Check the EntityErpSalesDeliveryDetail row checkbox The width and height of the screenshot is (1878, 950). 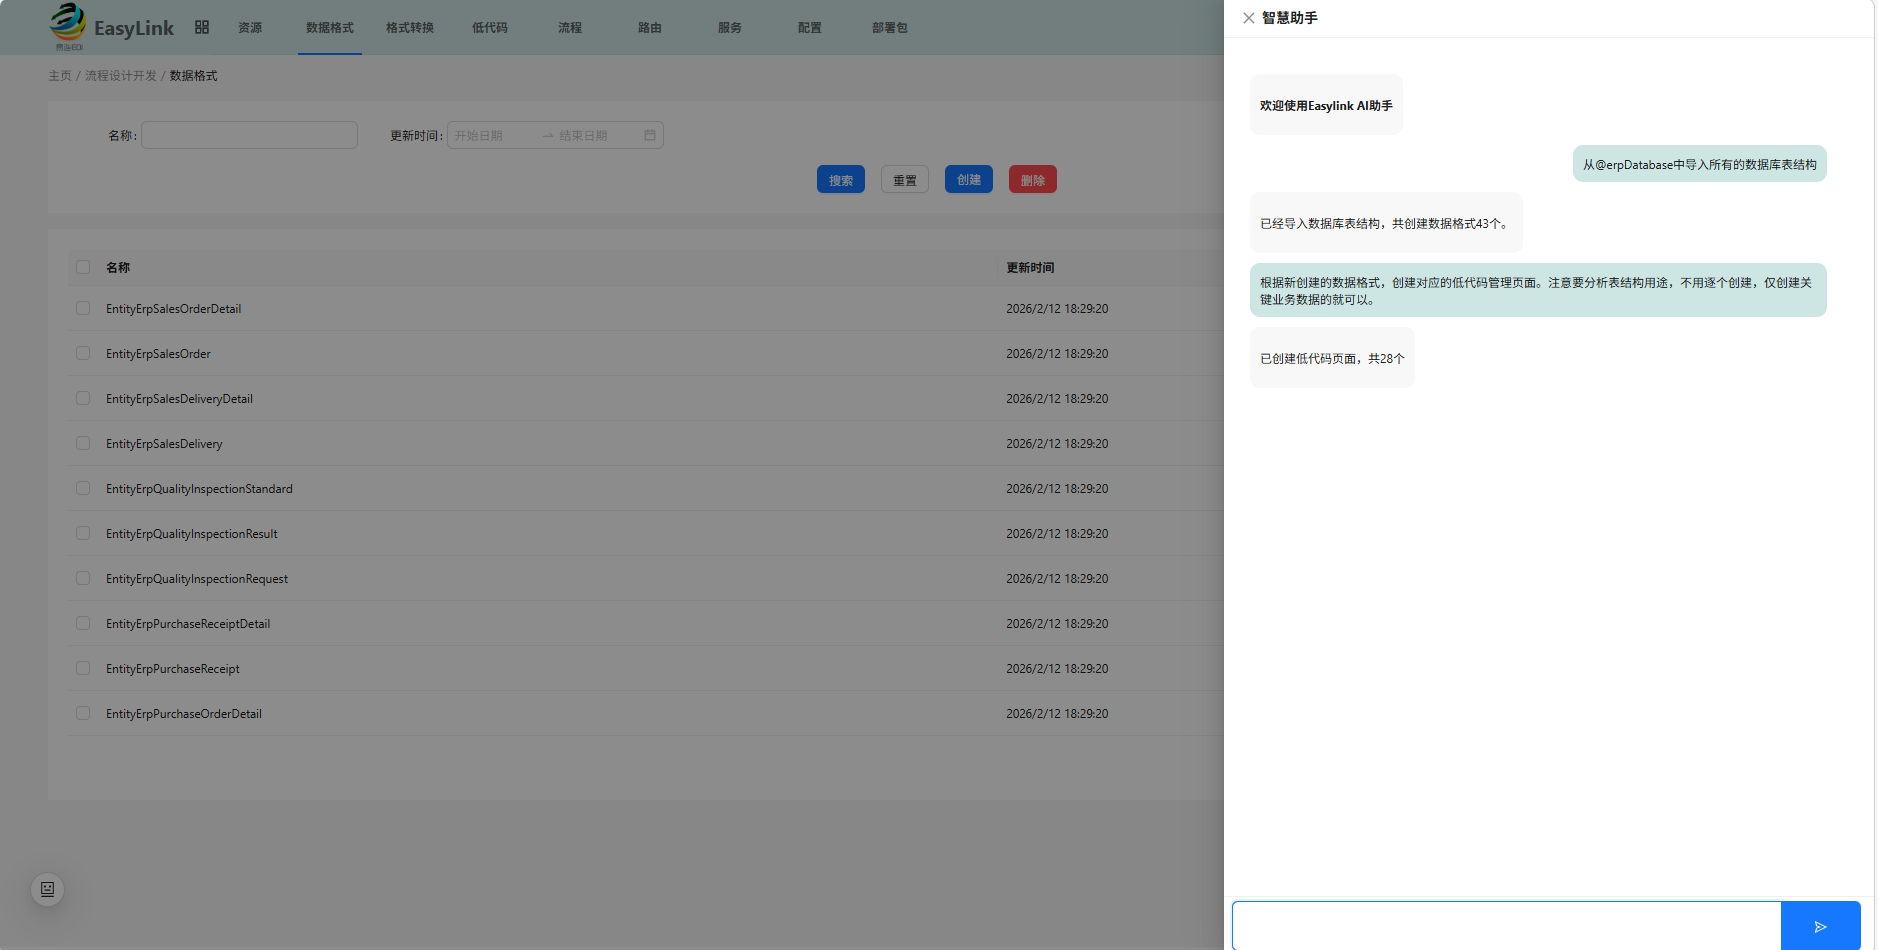click(83, 398)
